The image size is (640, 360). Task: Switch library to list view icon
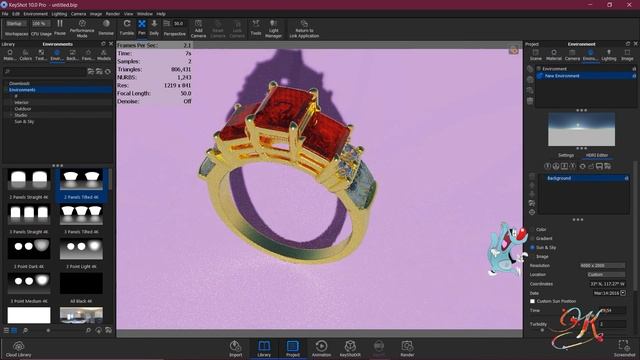(7, 330)
